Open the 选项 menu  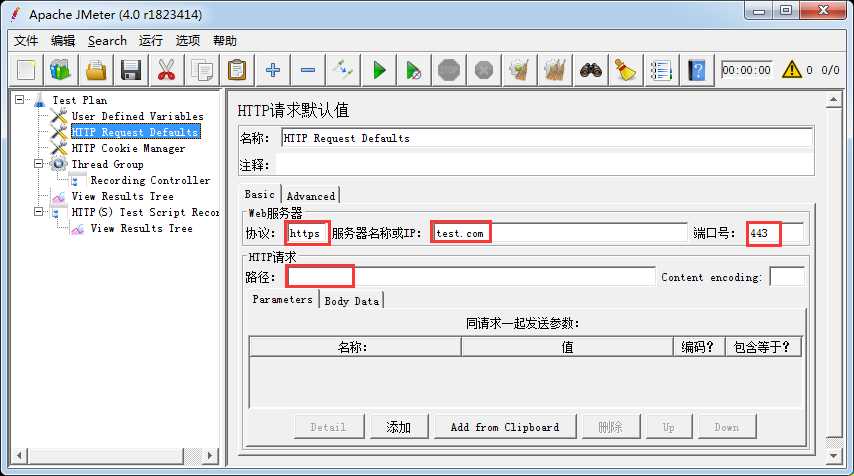click(x=188, y=41)
